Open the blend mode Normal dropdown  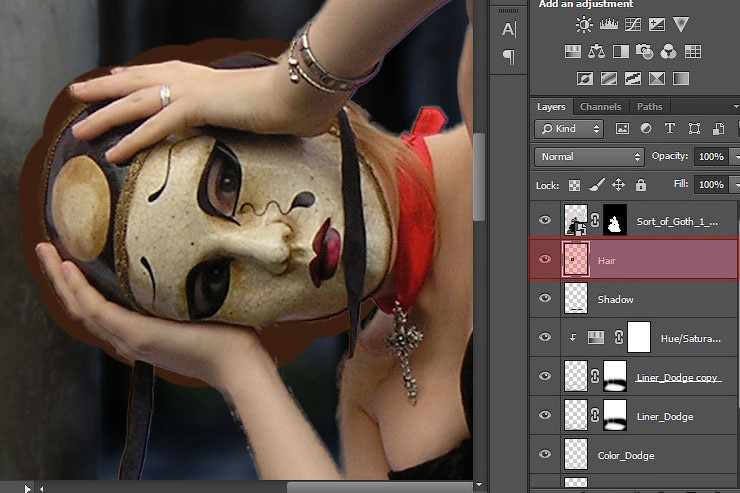click(x=590, y=157)
